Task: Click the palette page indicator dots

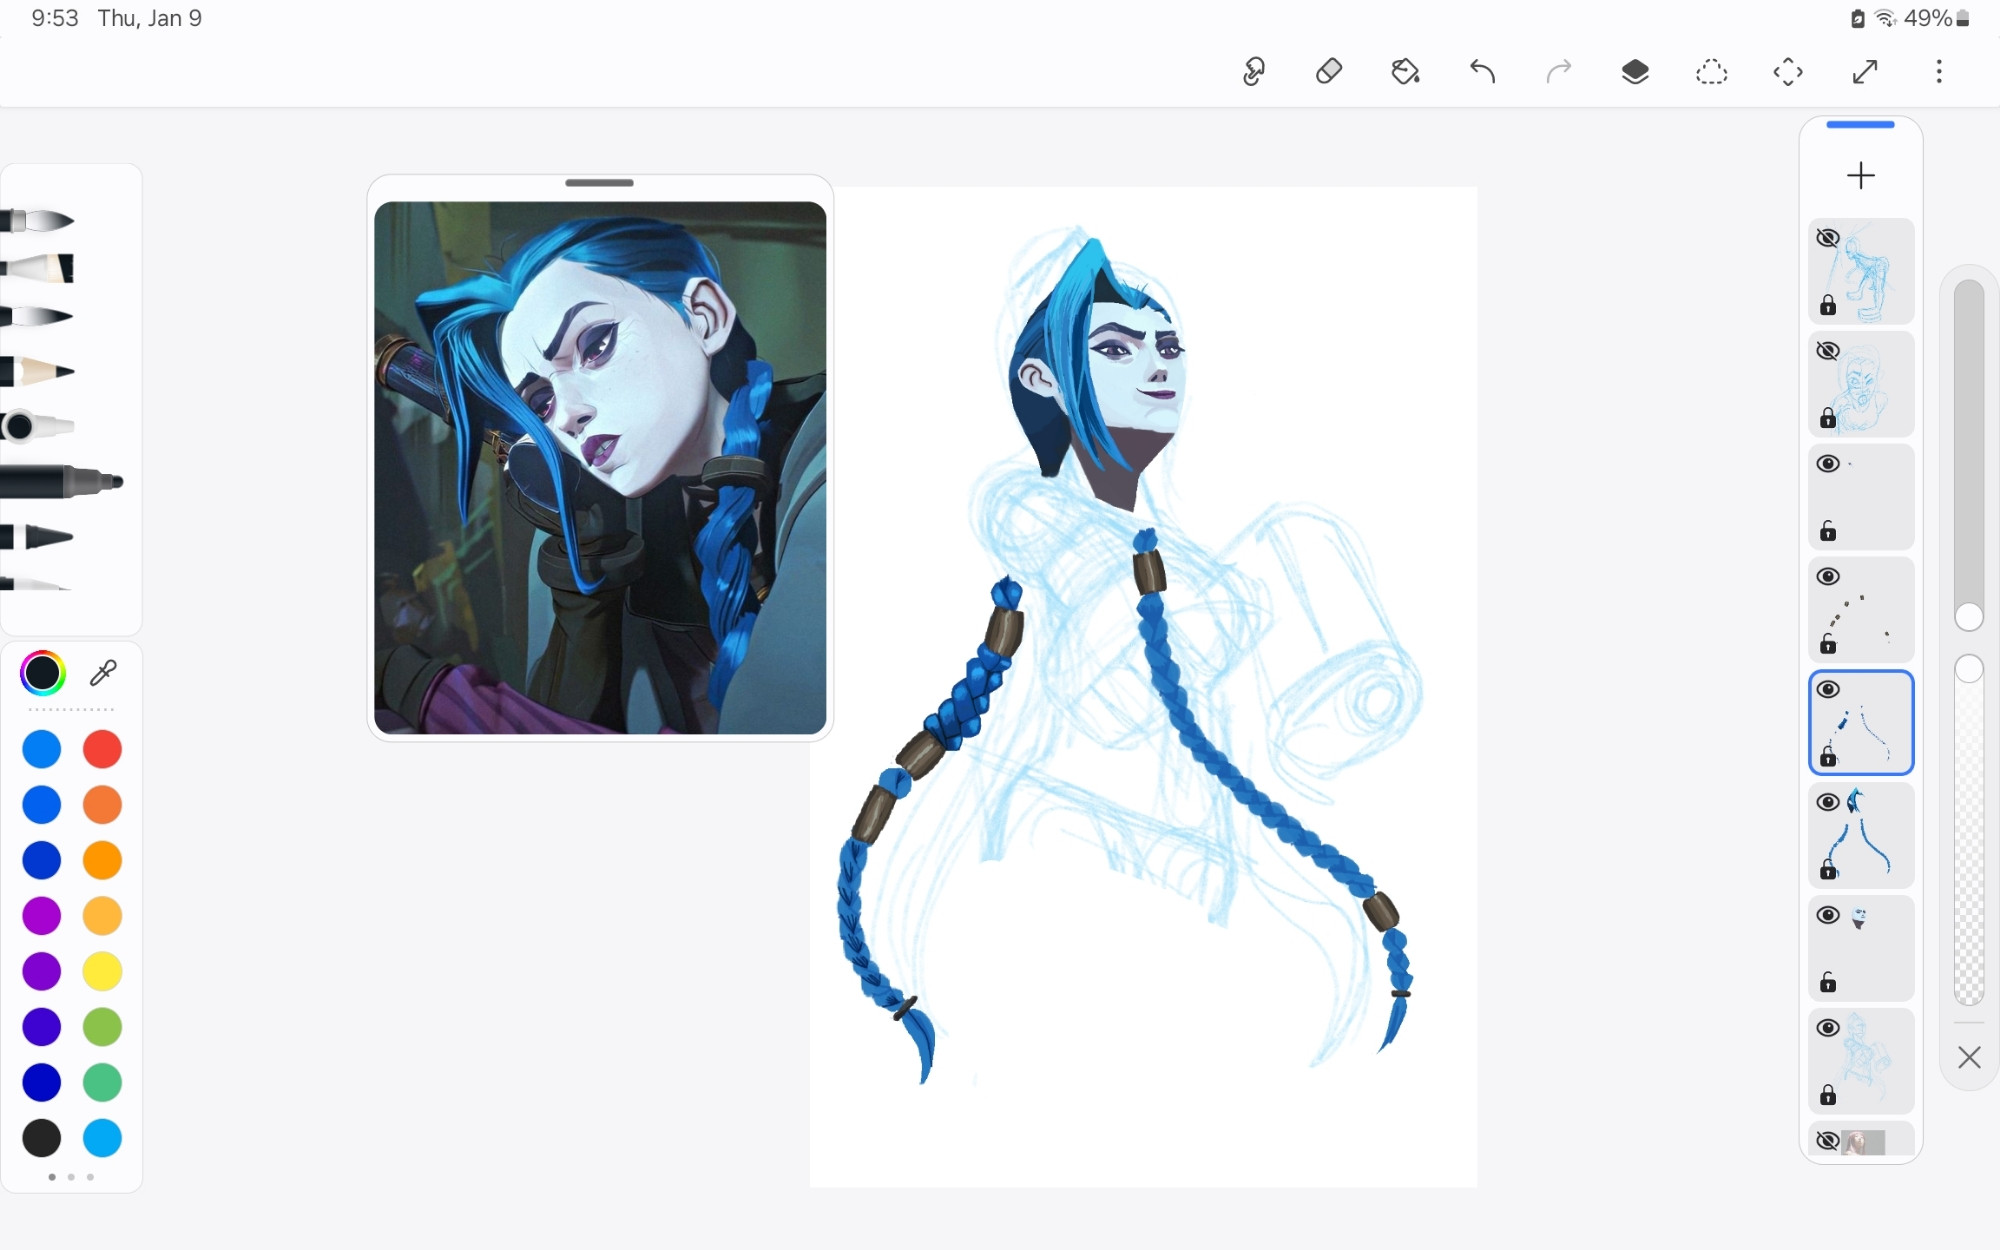Action: 71,1177
